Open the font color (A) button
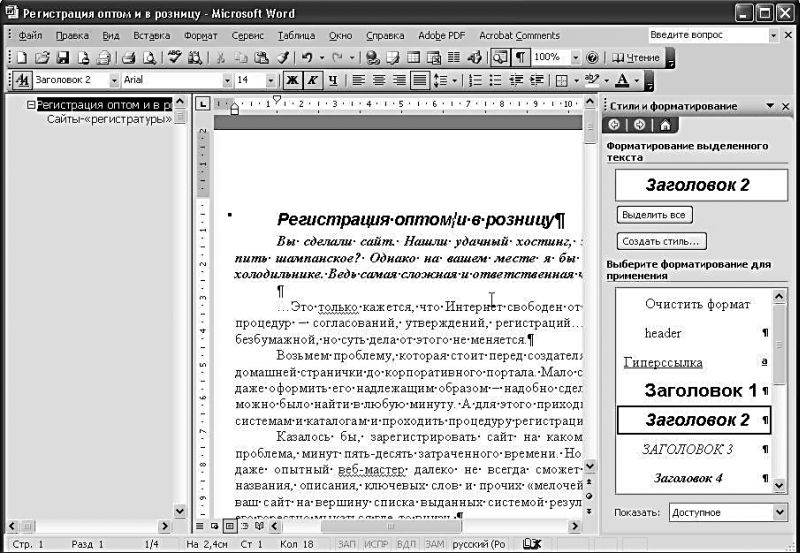Screen dimensions: 800x553 click(623, 80)
